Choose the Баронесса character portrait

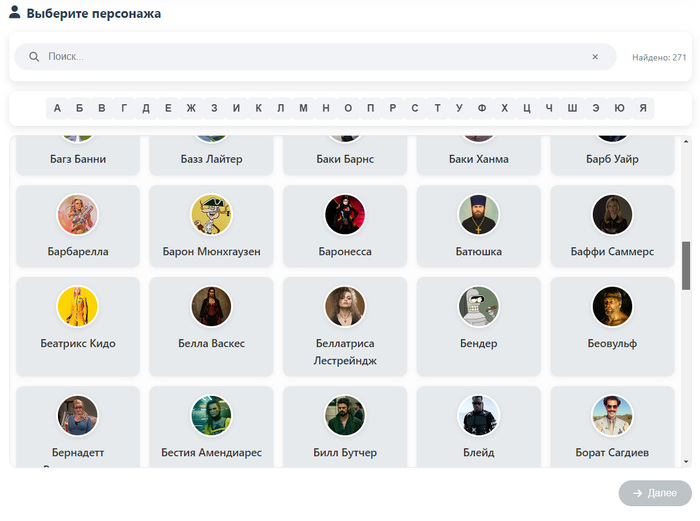tap(345, 214)
